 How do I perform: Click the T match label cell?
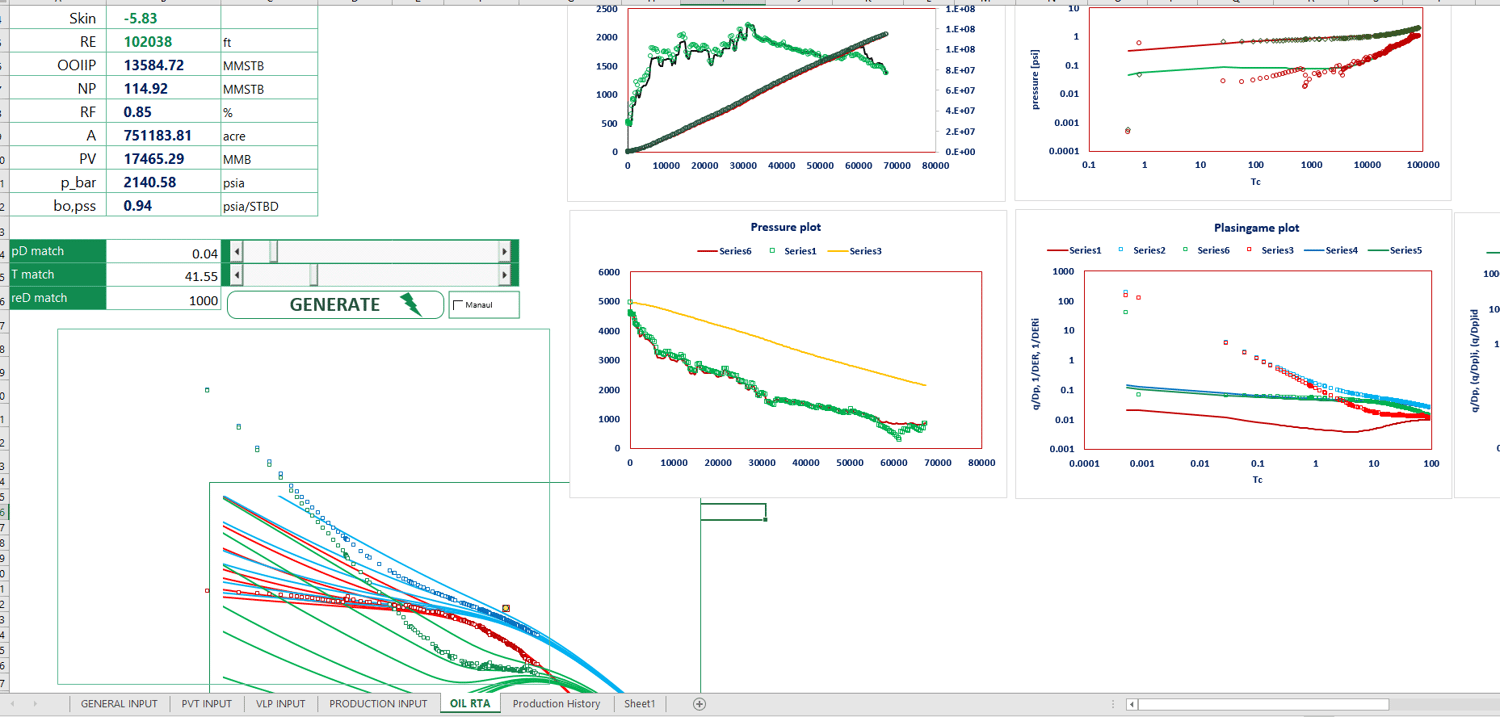tap(57, 275)
